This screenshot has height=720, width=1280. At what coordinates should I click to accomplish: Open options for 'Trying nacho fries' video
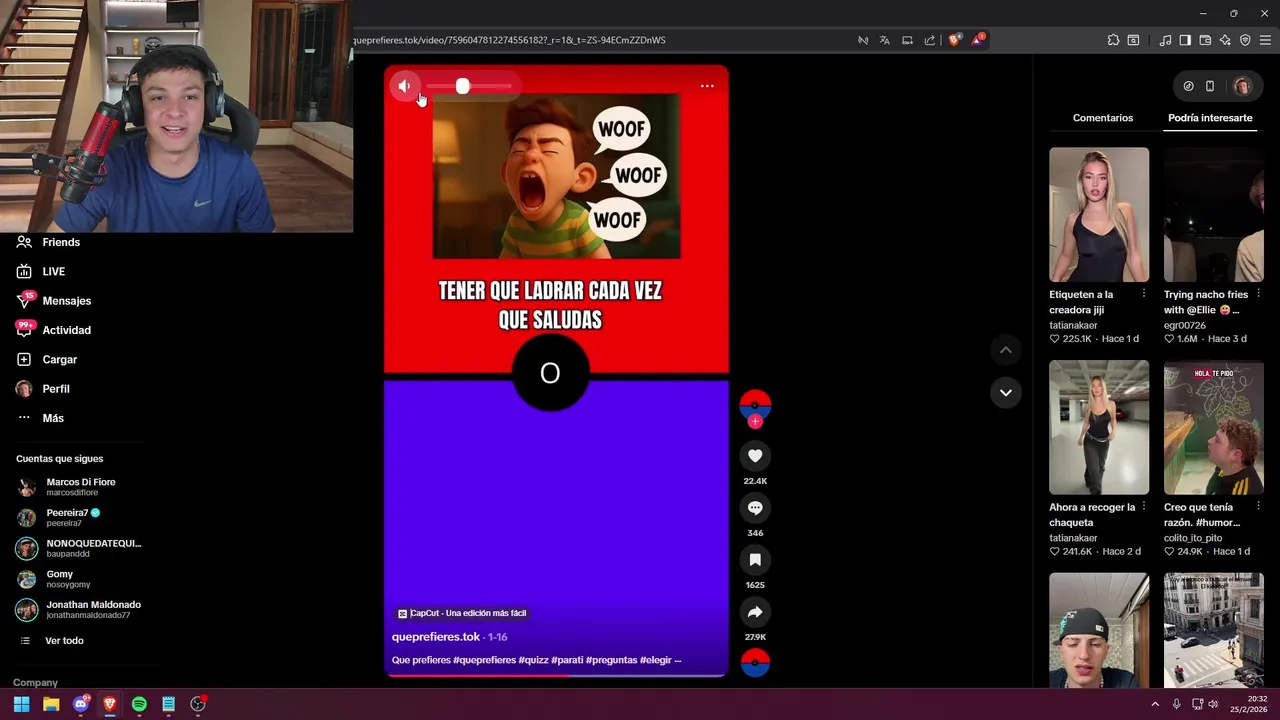[x=1258, y=294]
